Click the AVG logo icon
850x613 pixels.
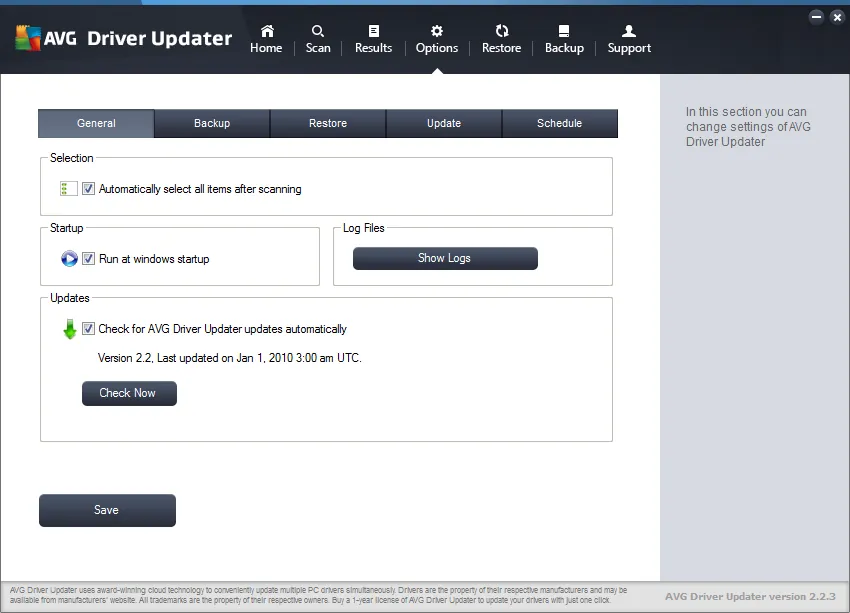coord(28,38)
